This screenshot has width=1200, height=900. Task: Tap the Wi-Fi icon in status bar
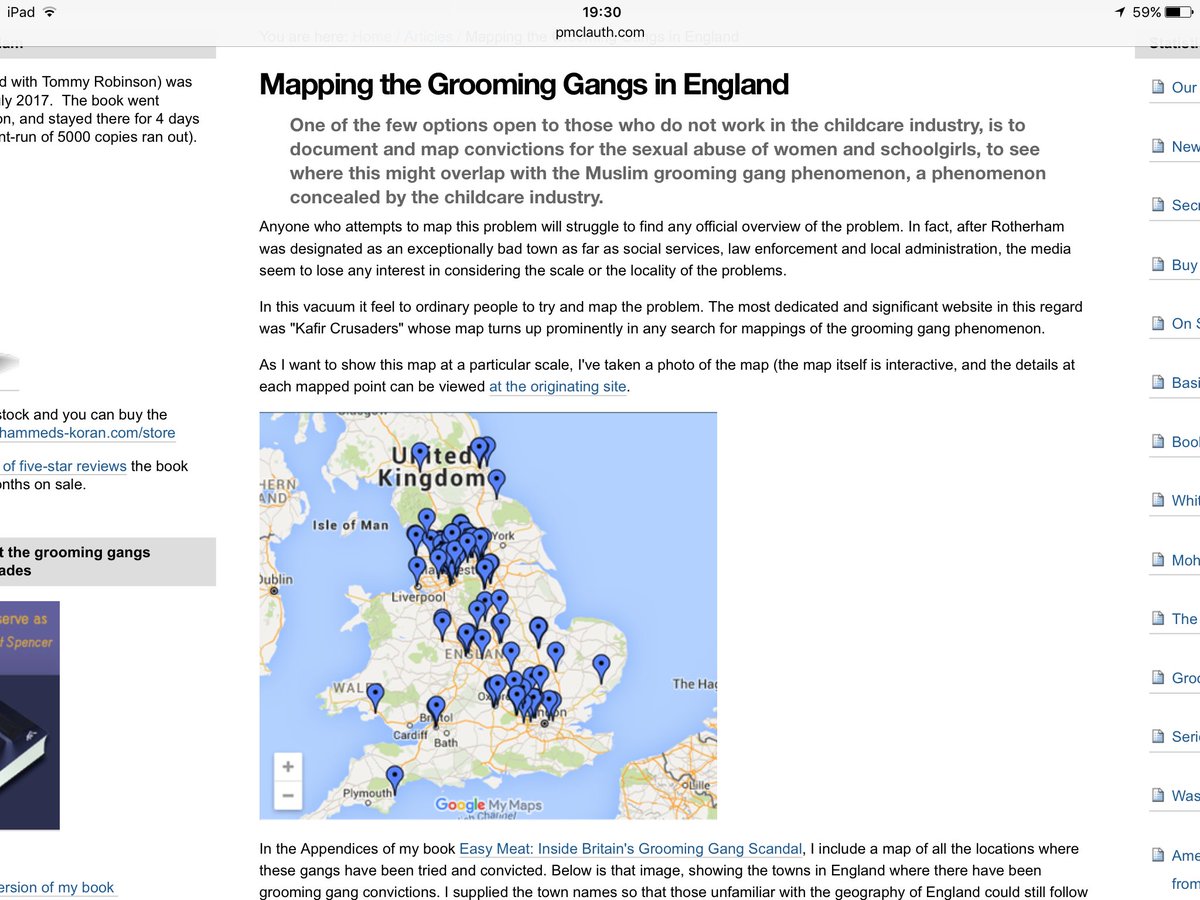point(50,12)
